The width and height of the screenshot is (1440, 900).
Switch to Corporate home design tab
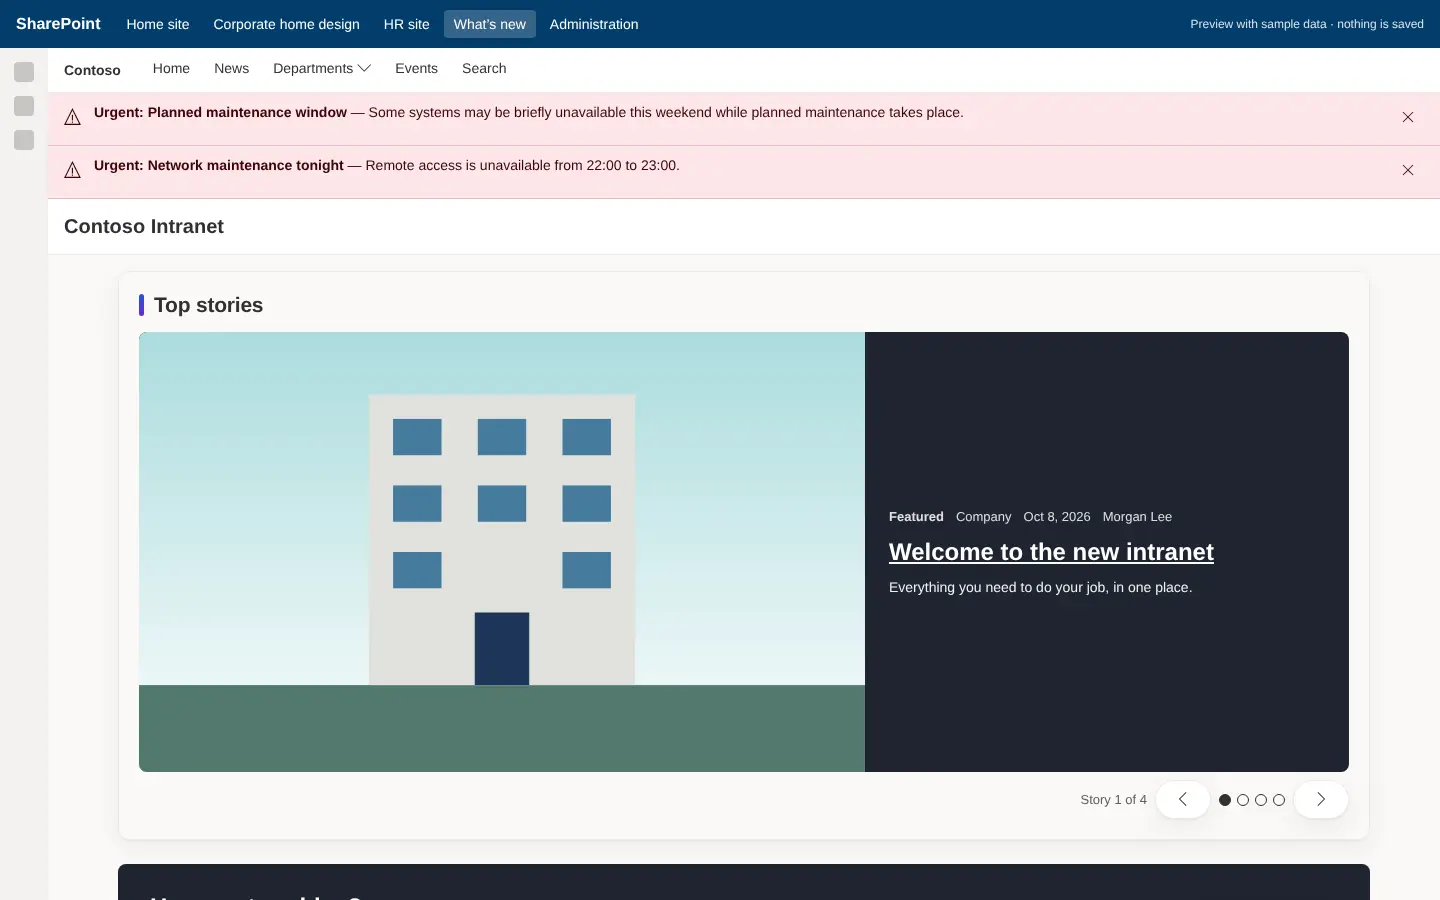click(287, 24)
